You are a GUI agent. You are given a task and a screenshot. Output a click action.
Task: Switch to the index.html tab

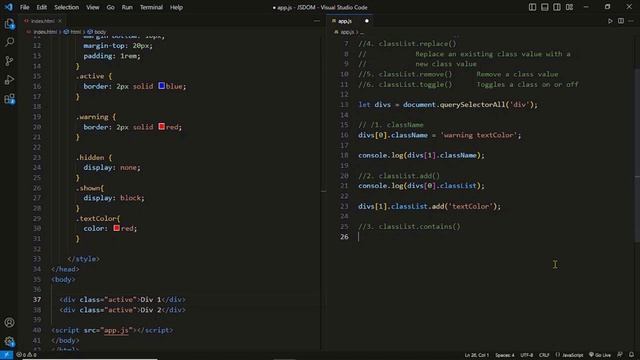[x=42, y=21]
